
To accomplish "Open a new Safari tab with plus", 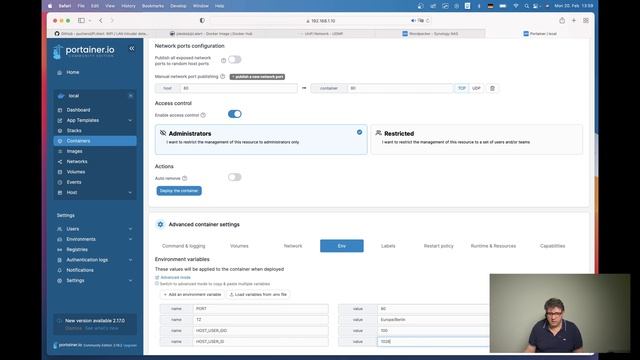I will pos(574,20).
